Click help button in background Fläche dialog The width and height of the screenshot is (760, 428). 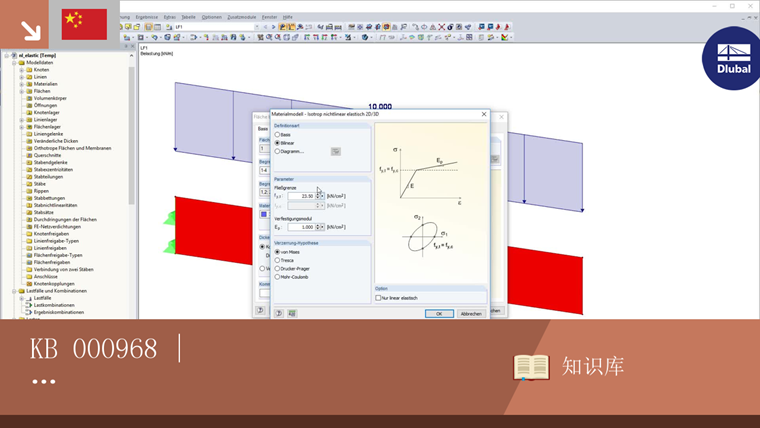click(x=260, y=310)
